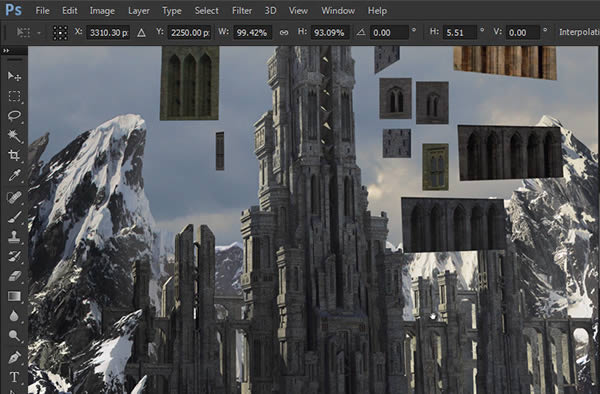600x394 pixels.
Task: Click the reference point location grid
Action: [x=60, y=33]
